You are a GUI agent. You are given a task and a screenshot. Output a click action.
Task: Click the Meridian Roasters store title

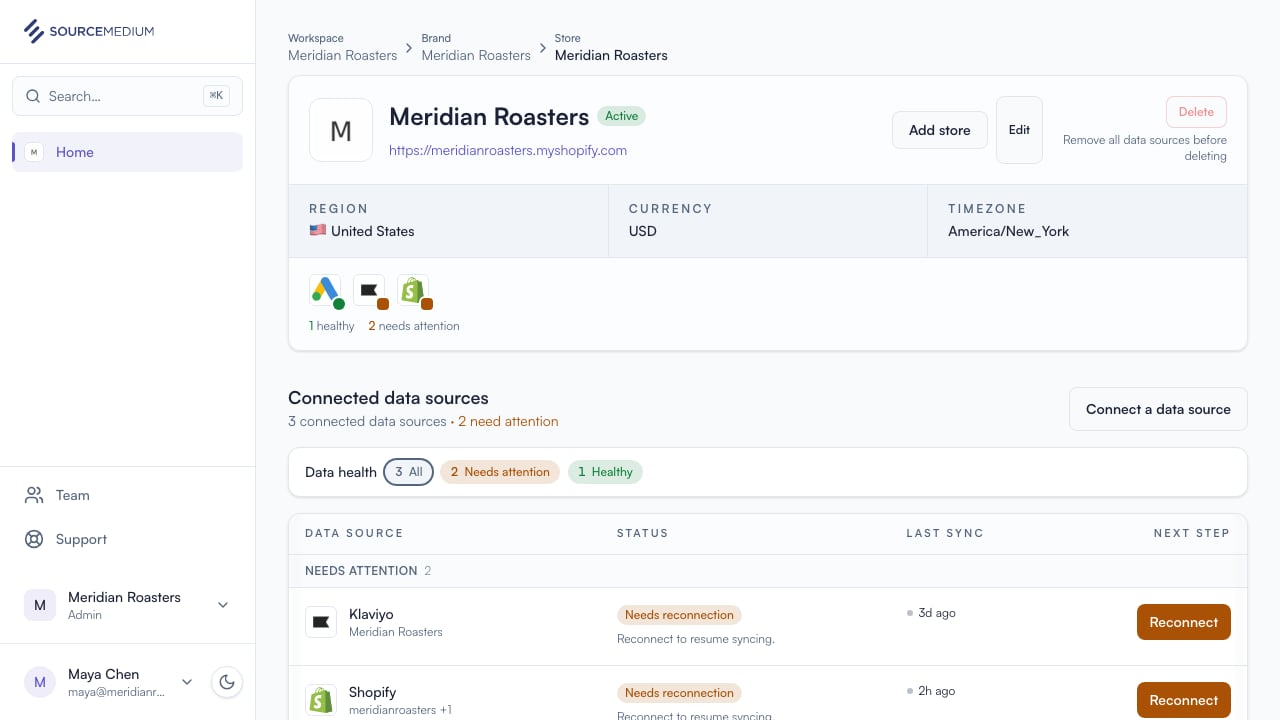(489, 117)
